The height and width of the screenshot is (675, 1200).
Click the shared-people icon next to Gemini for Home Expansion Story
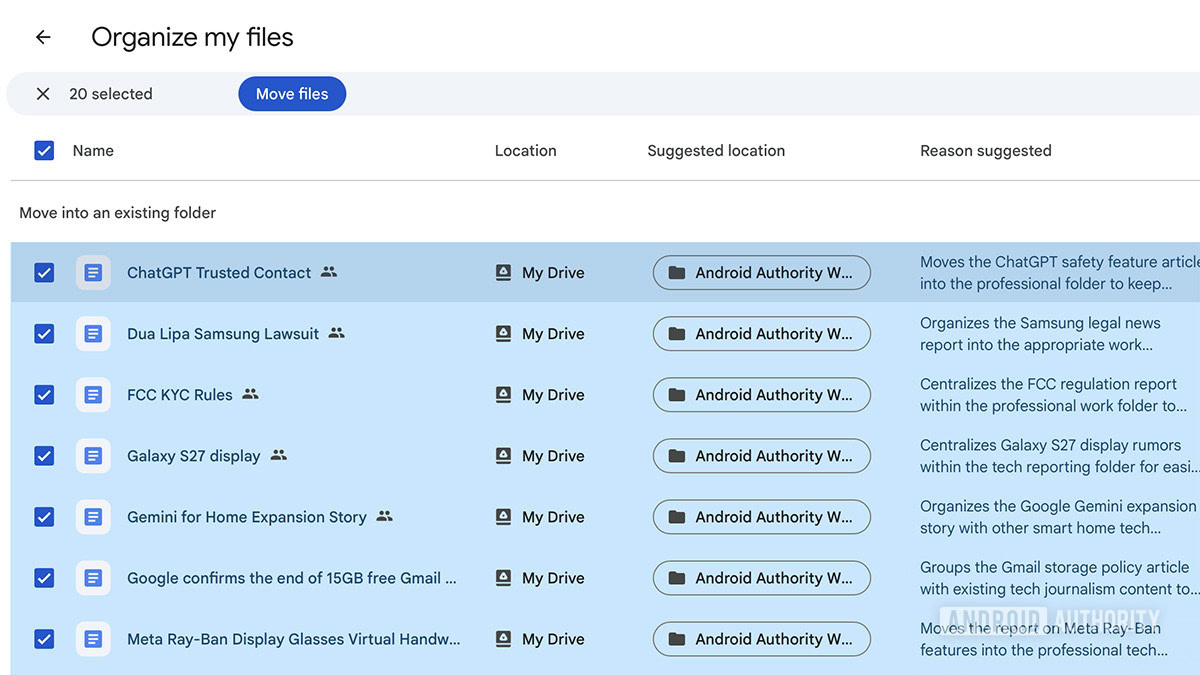pos(385,516)
